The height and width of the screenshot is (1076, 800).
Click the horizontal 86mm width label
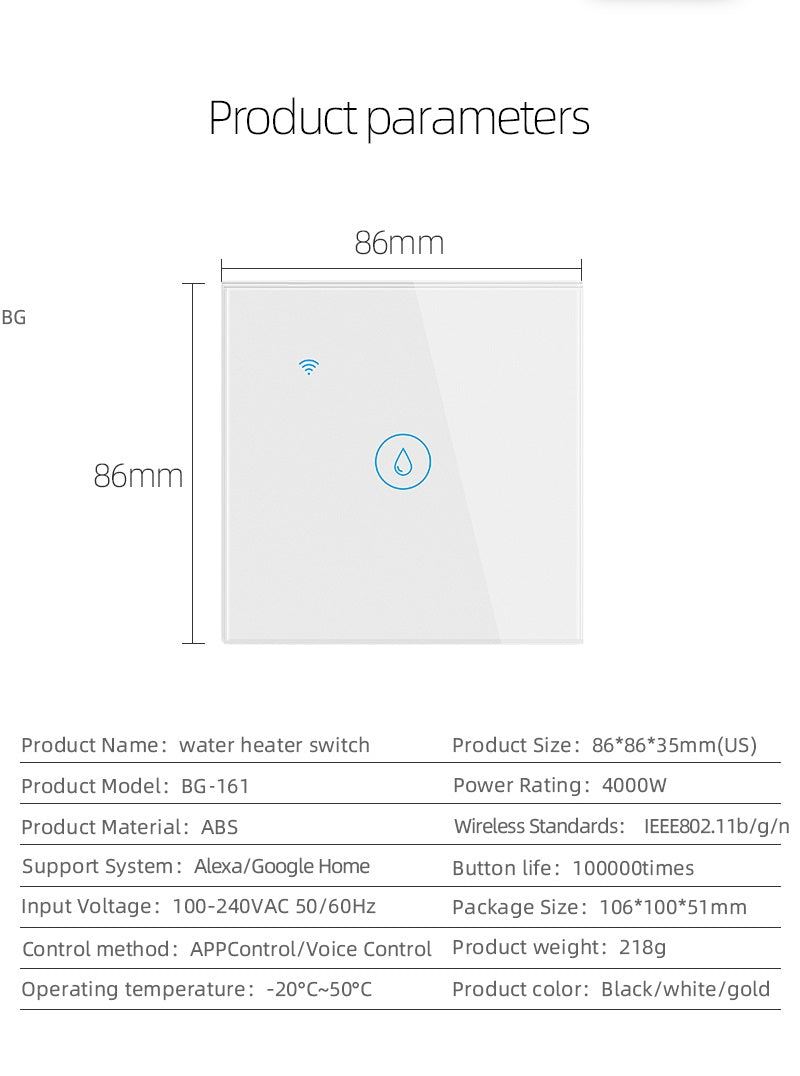pos(399,243)
